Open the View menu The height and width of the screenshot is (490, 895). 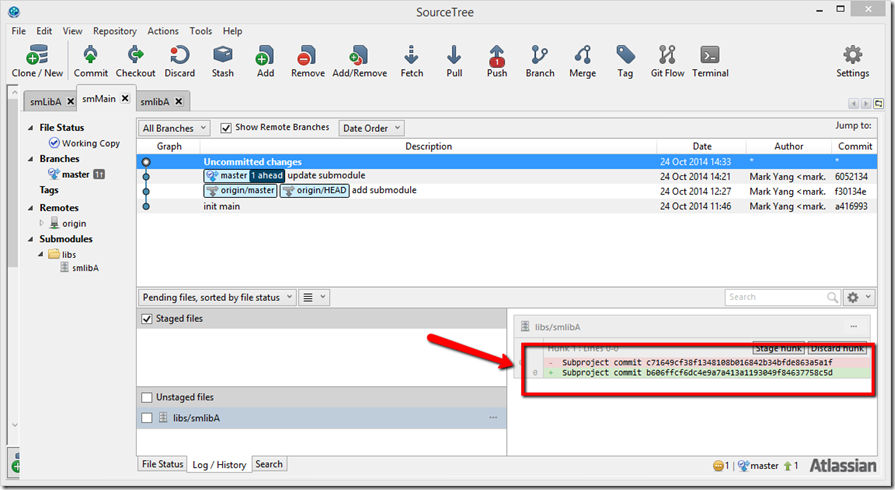(72, 31)
